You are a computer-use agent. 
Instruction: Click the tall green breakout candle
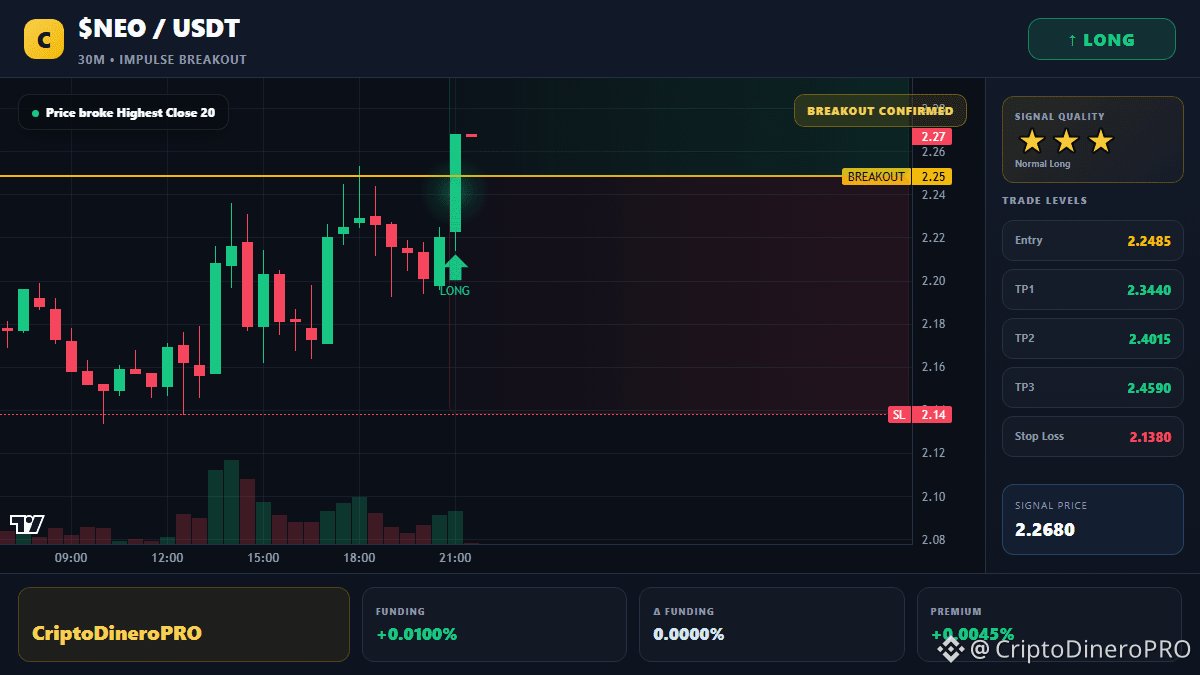[x=455, y=183]
